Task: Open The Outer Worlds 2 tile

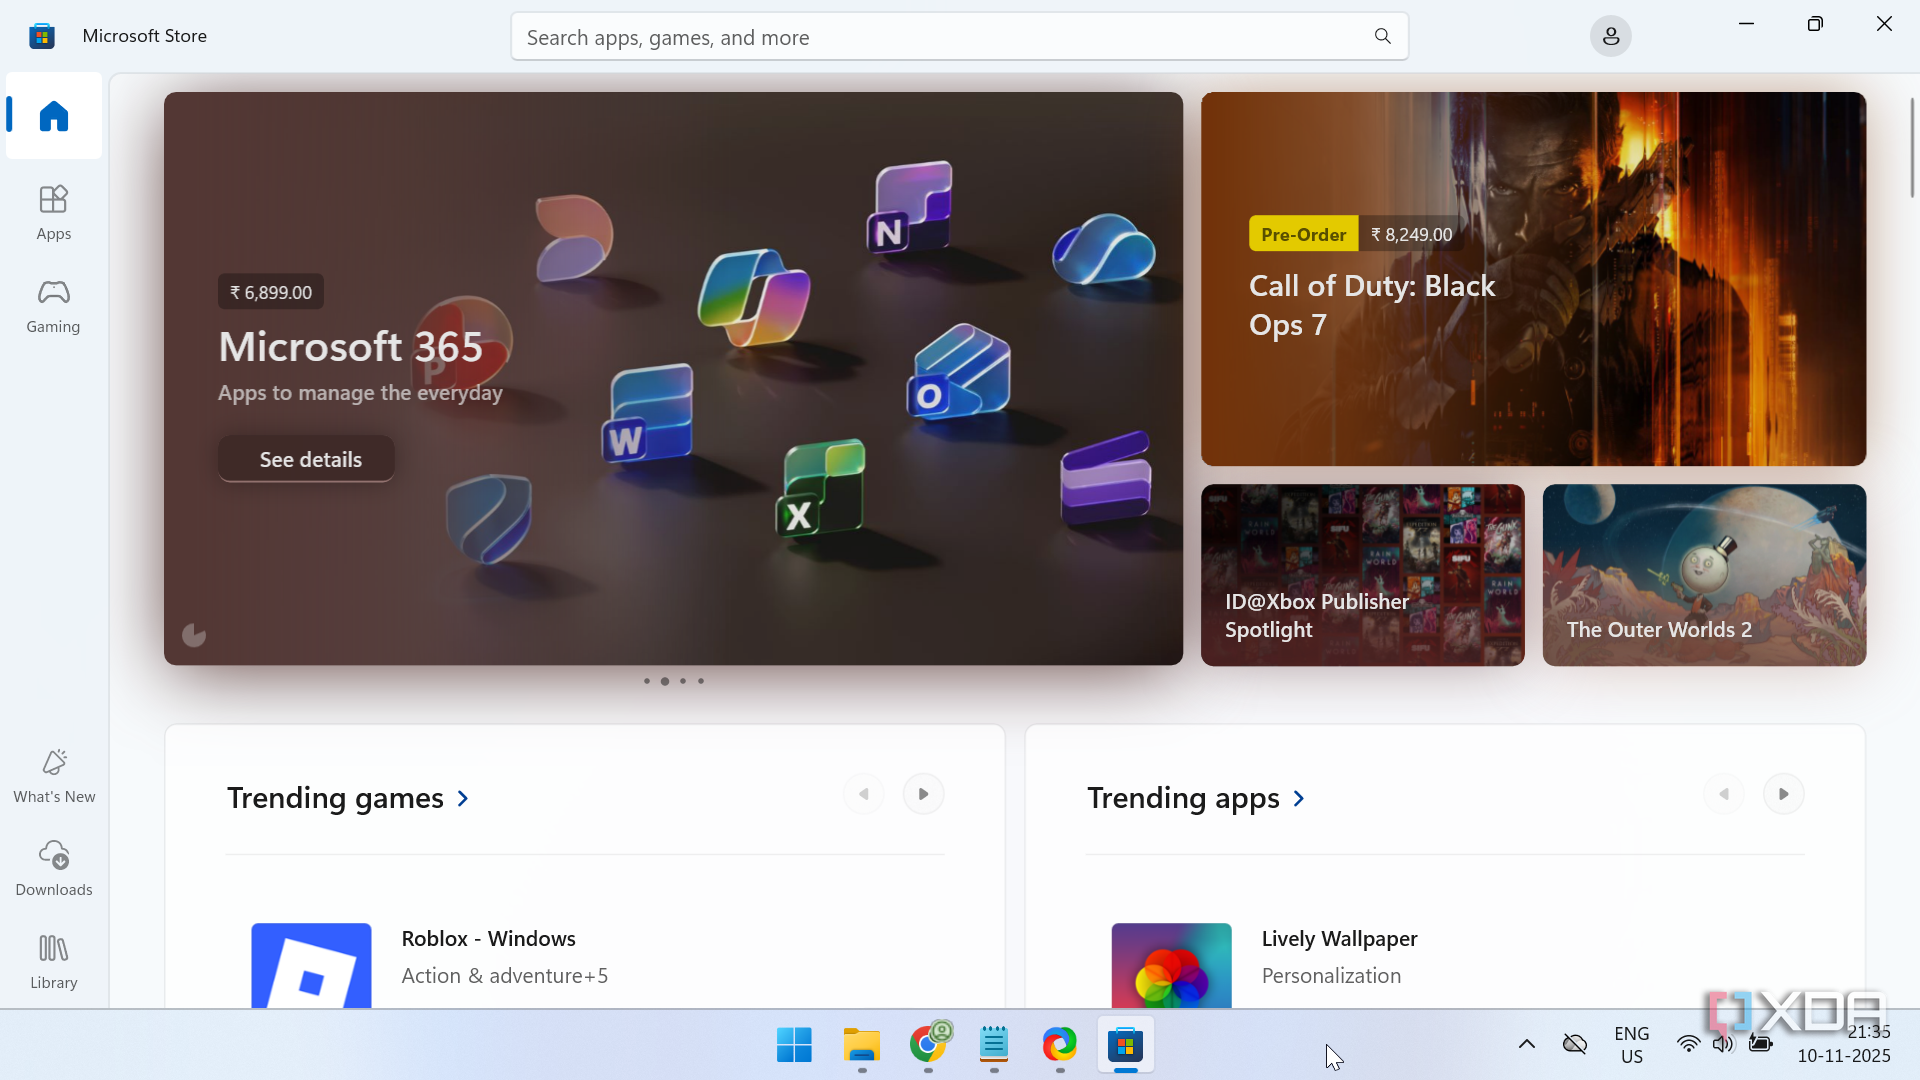Action: coord(1704,575)
